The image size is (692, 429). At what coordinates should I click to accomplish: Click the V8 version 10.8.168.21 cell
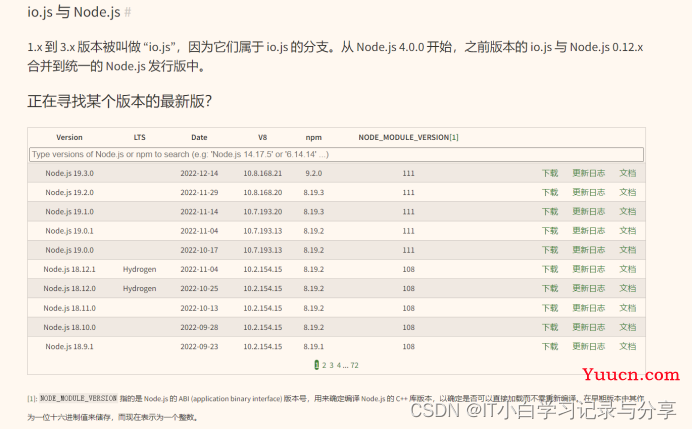[x=263, y=173]
